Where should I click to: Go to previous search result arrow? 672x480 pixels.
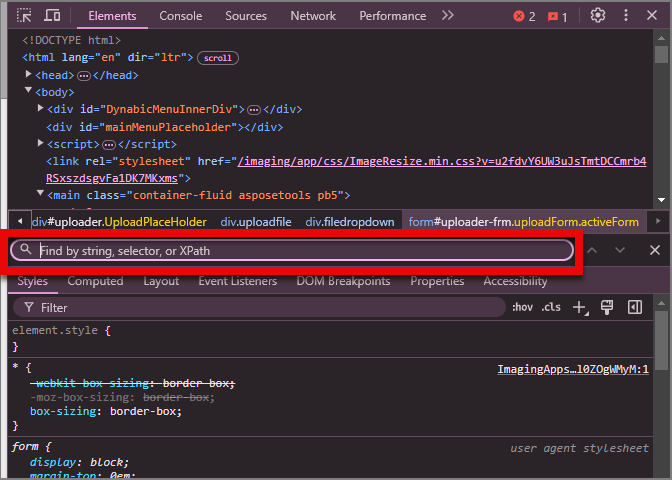592,250
